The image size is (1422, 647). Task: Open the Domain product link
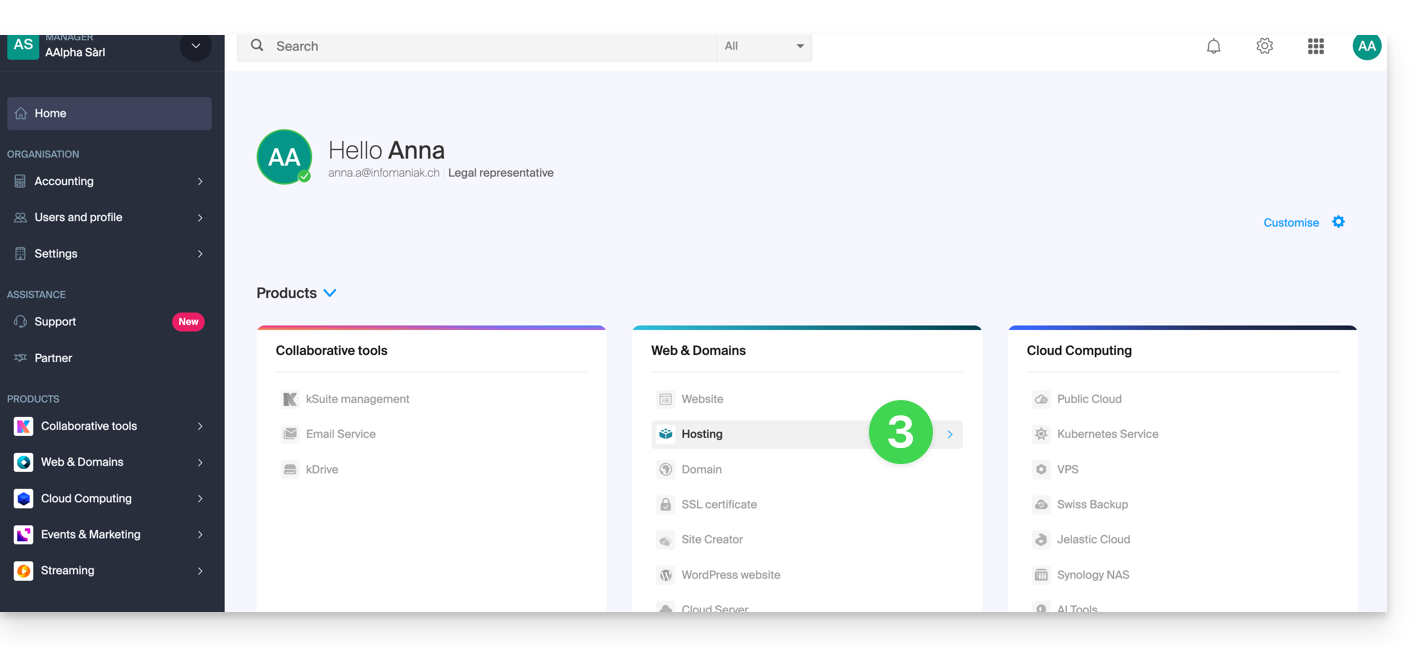point(701,469)
